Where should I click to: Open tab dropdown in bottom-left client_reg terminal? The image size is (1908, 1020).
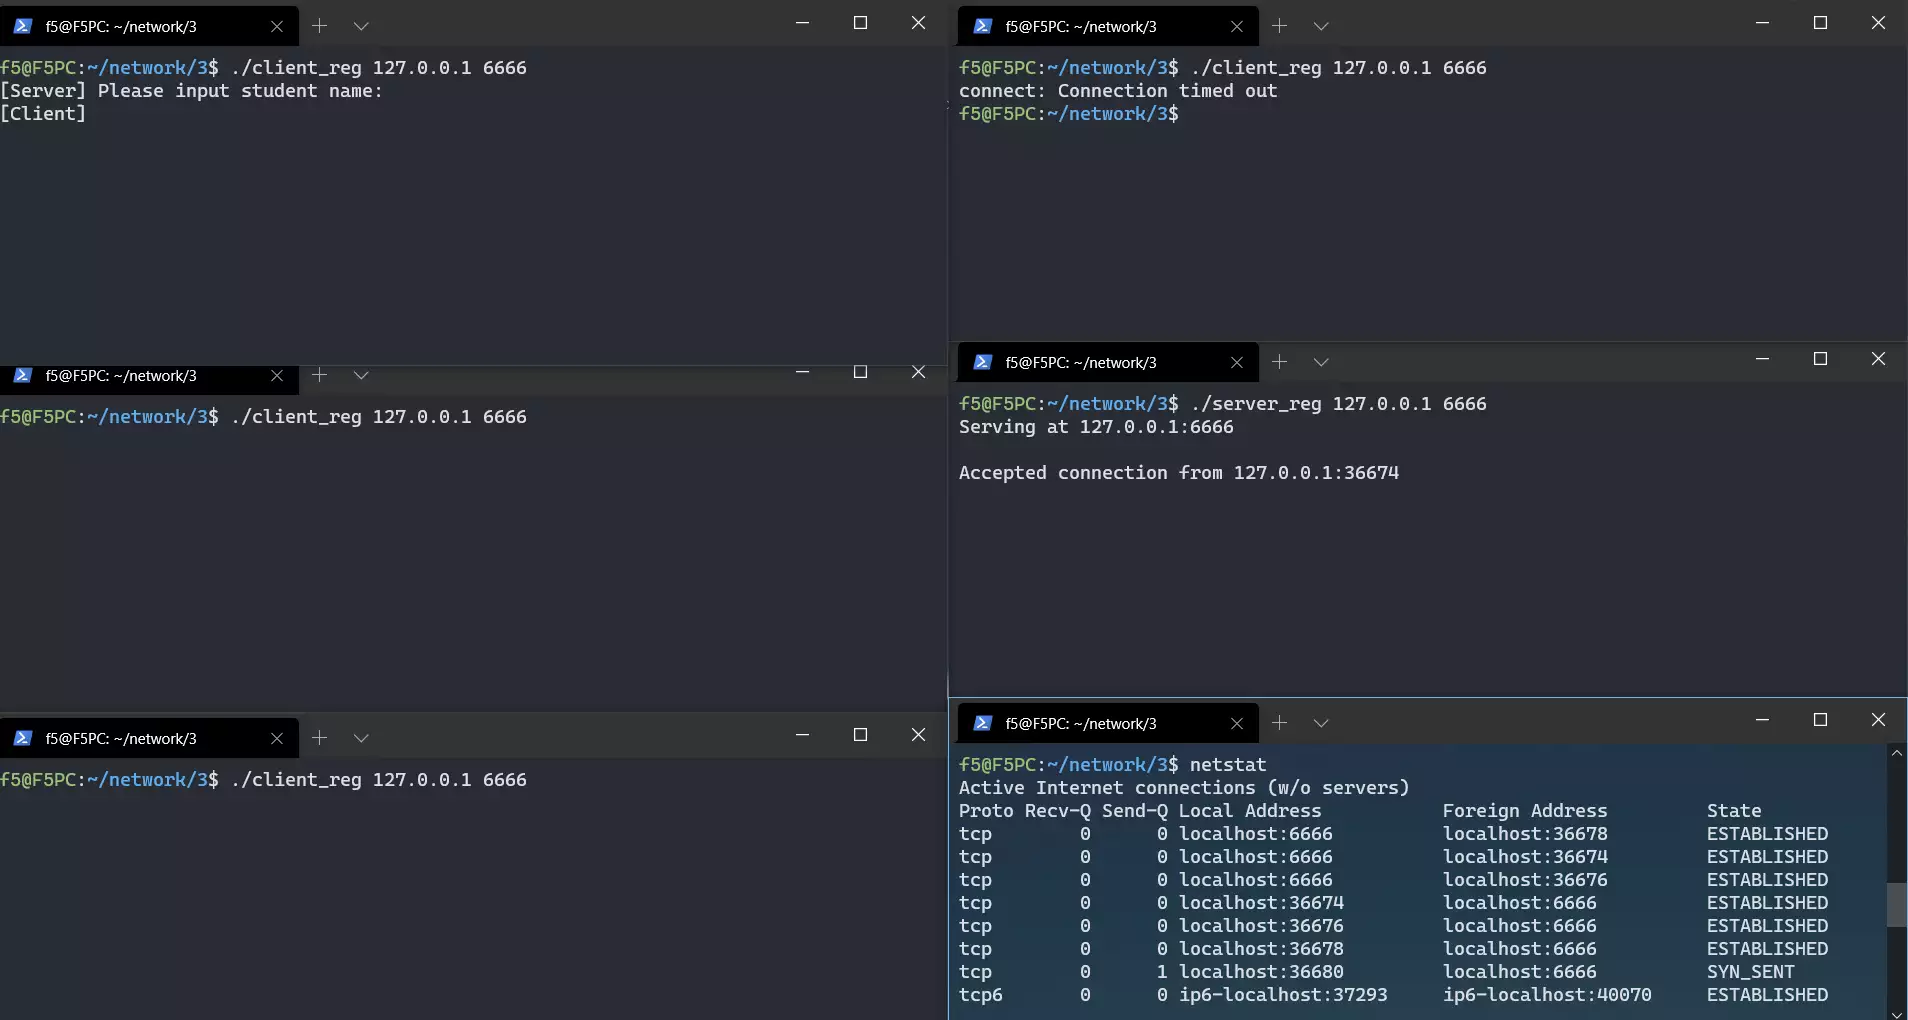coord(361,738)
